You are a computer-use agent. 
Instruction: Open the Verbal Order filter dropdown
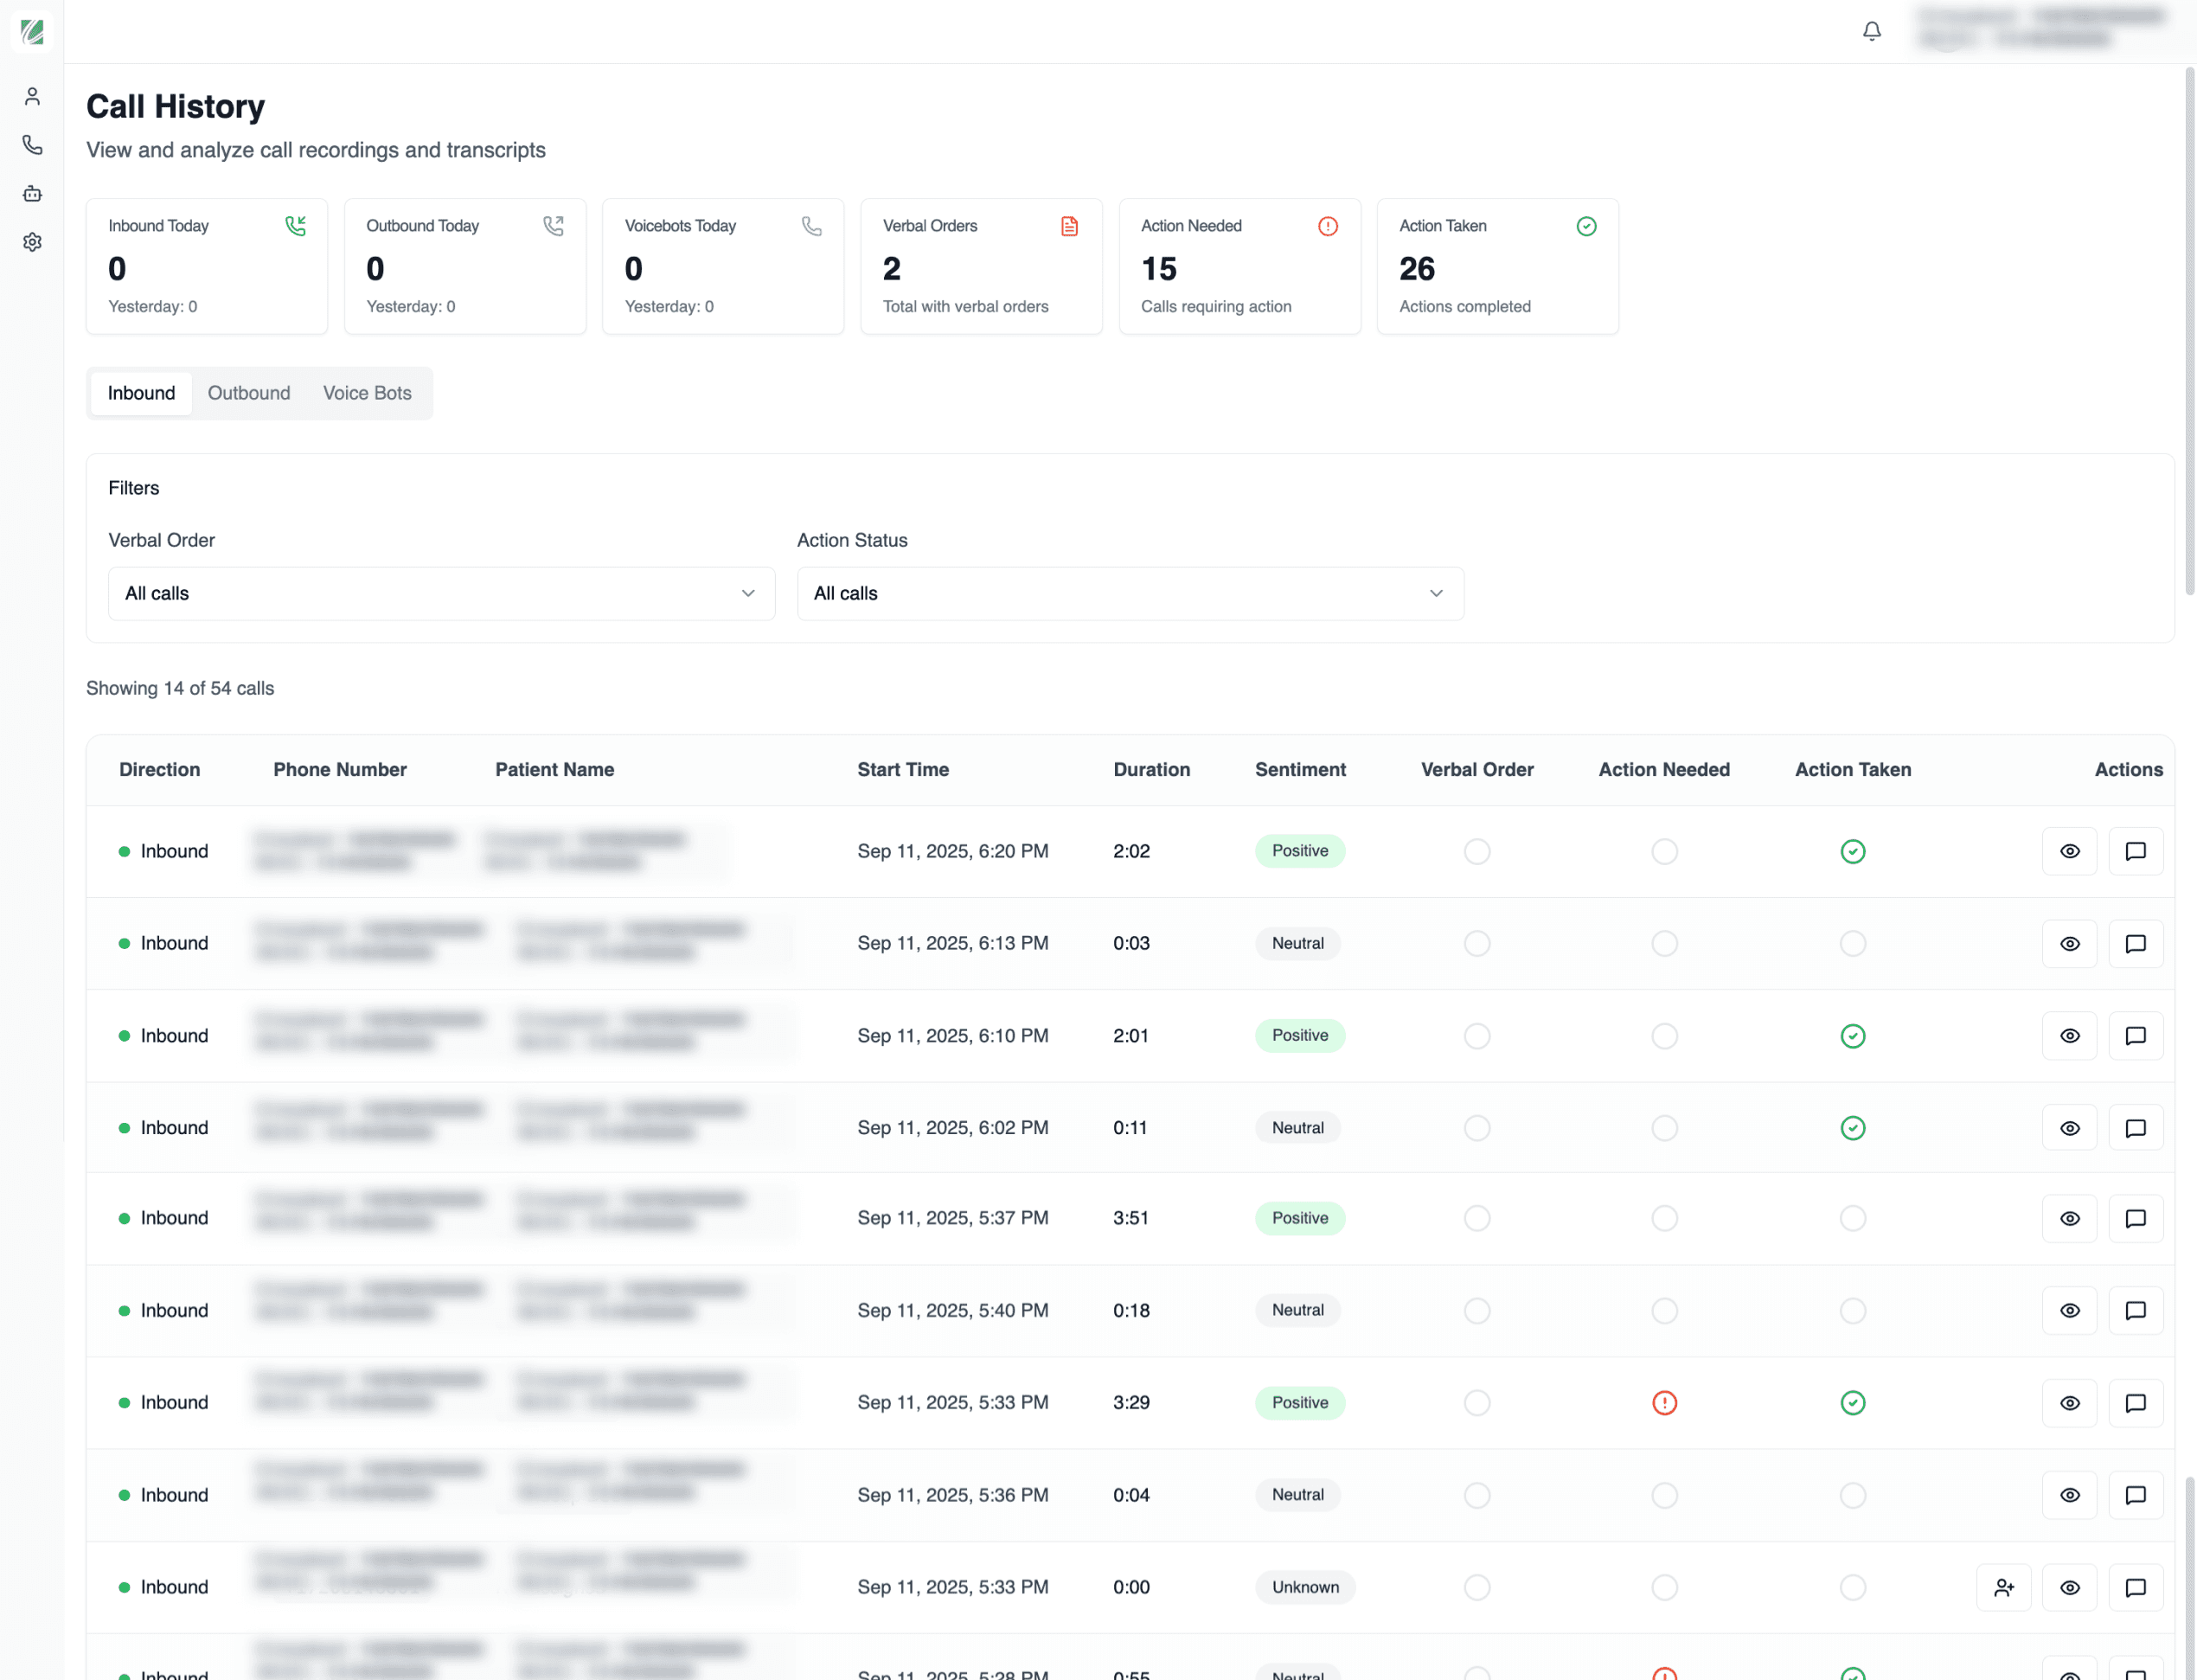(441, 593)
